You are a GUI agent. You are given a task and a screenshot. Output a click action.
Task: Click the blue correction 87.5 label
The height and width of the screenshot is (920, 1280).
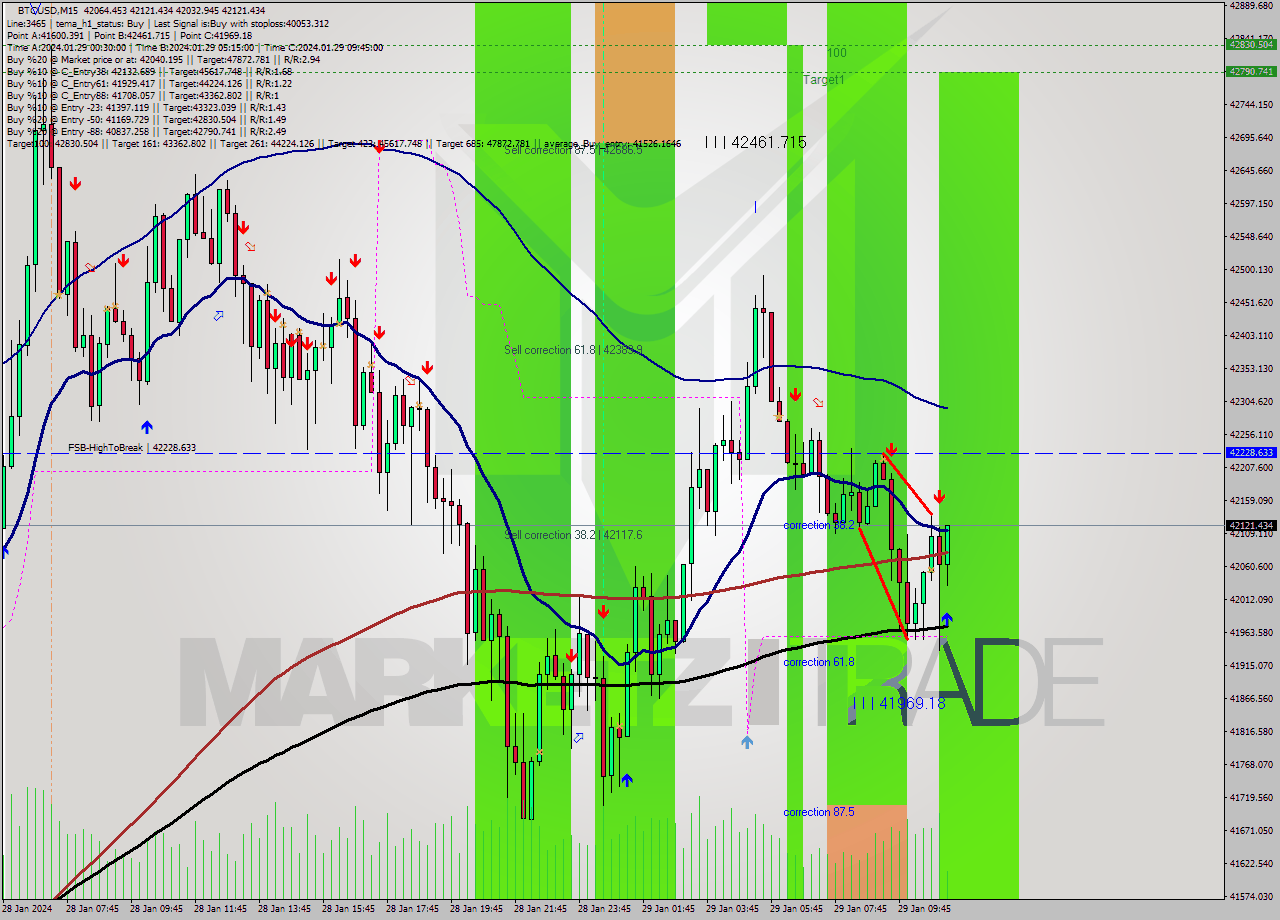click(x=819, y=812)
